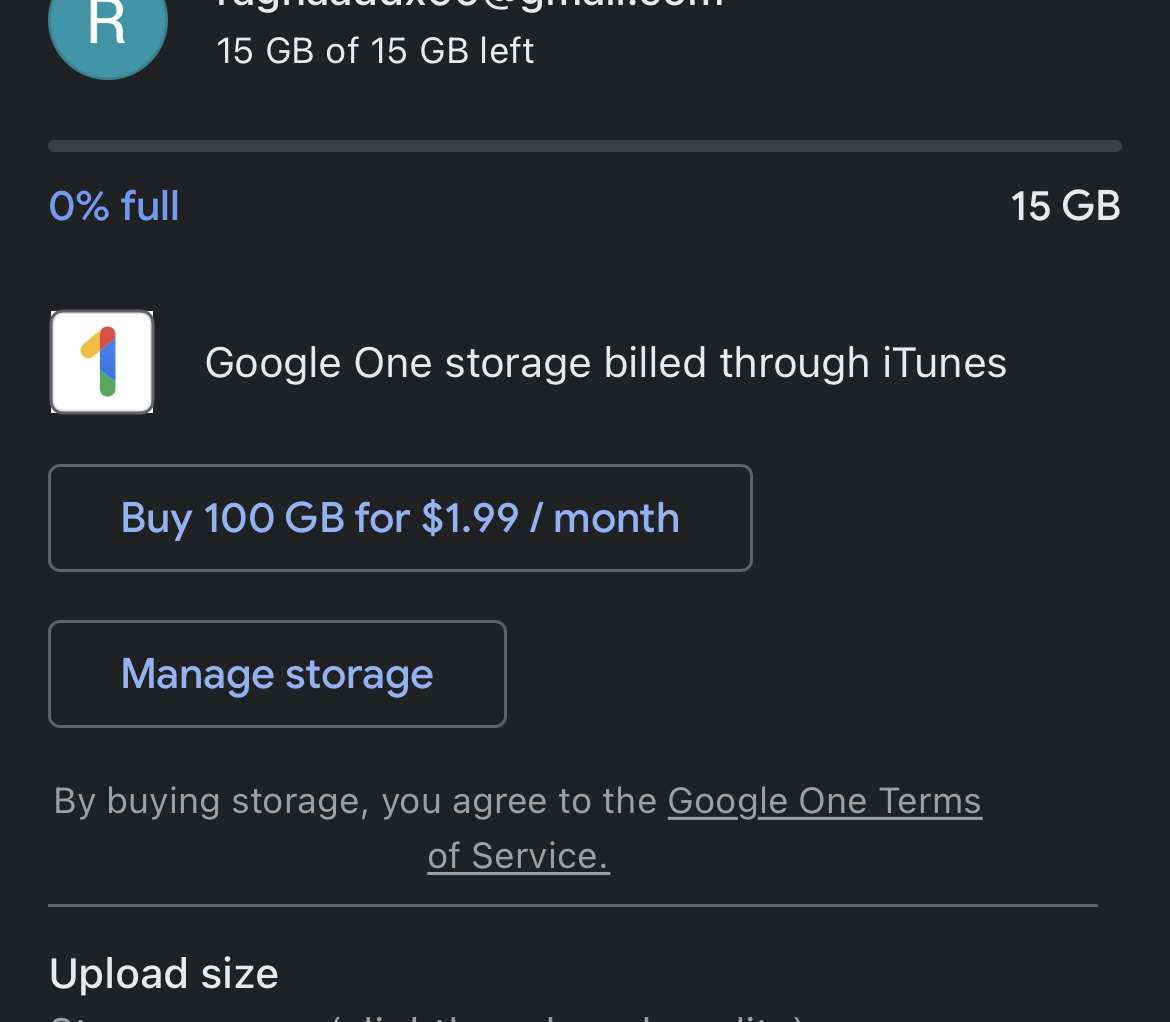Open Manage storage

coord(277,674)
